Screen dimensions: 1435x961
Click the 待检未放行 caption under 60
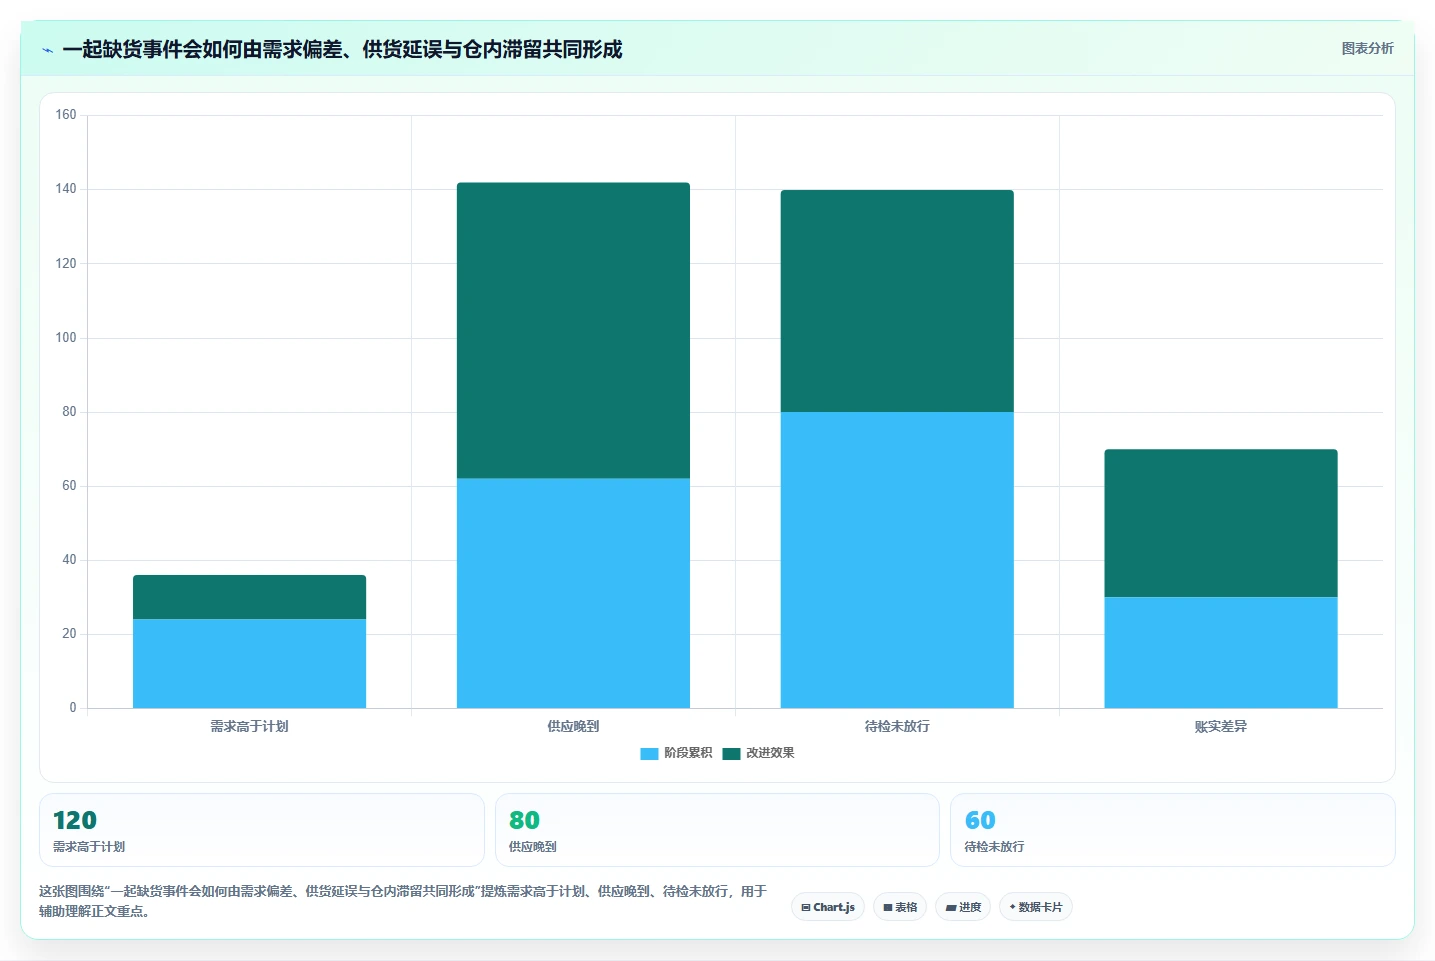click(x=994, y=846)
